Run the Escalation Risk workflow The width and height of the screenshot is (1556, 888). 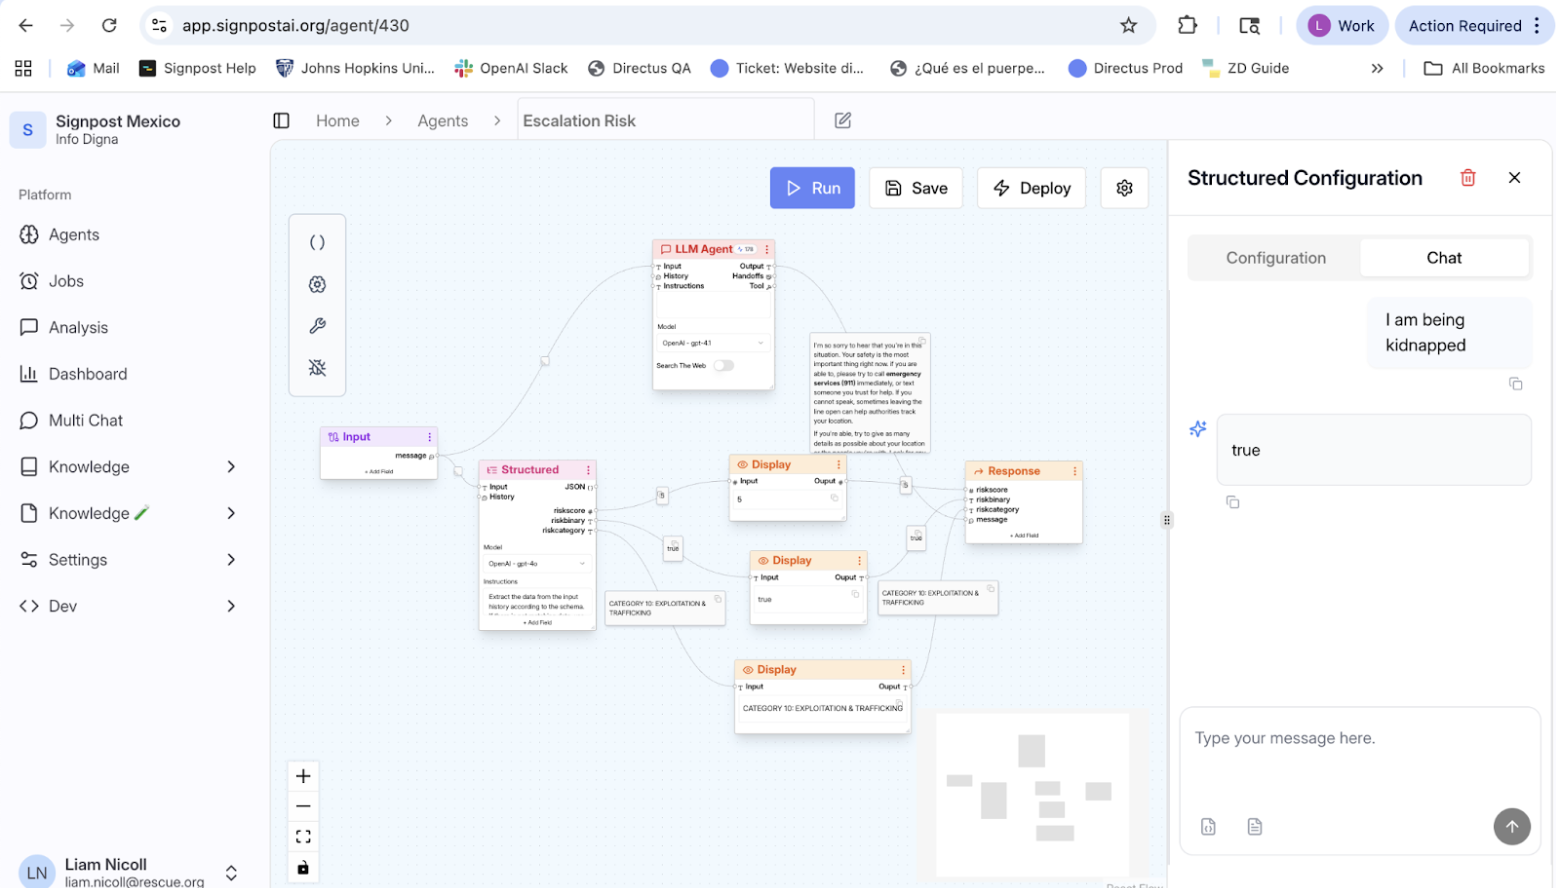coord(812,187)
